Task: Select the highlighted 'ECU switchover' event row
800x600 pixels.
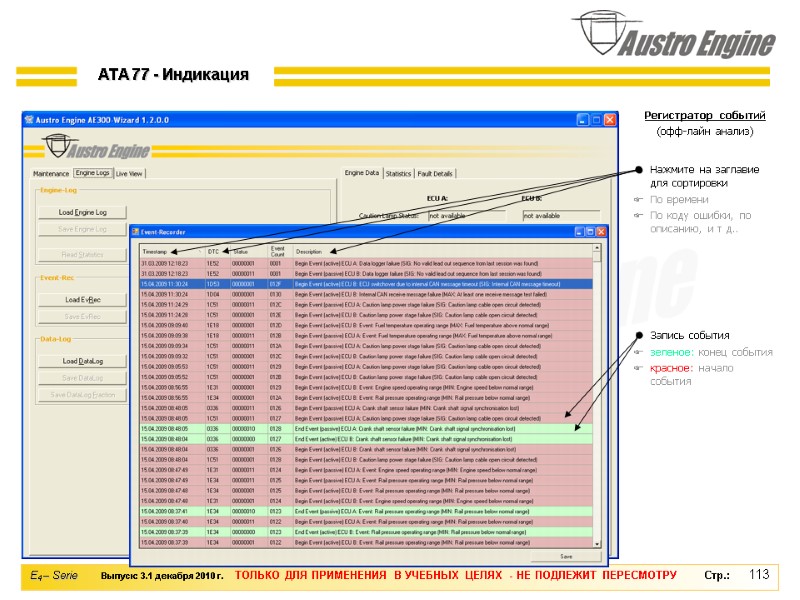Action: pyautogui.click(x=366, y=284)
